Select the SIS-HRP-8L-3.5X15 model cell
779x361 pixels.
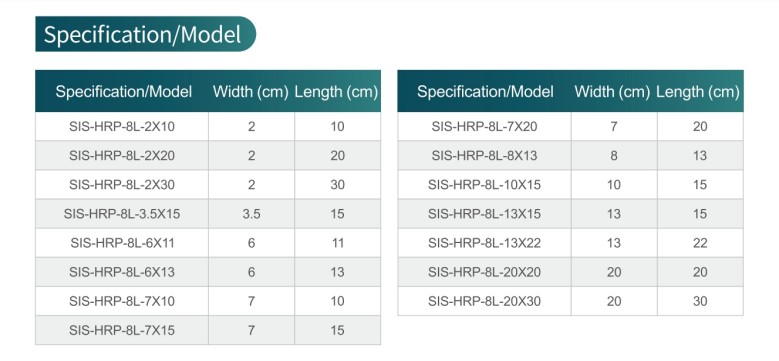click(x=122, y=214)
